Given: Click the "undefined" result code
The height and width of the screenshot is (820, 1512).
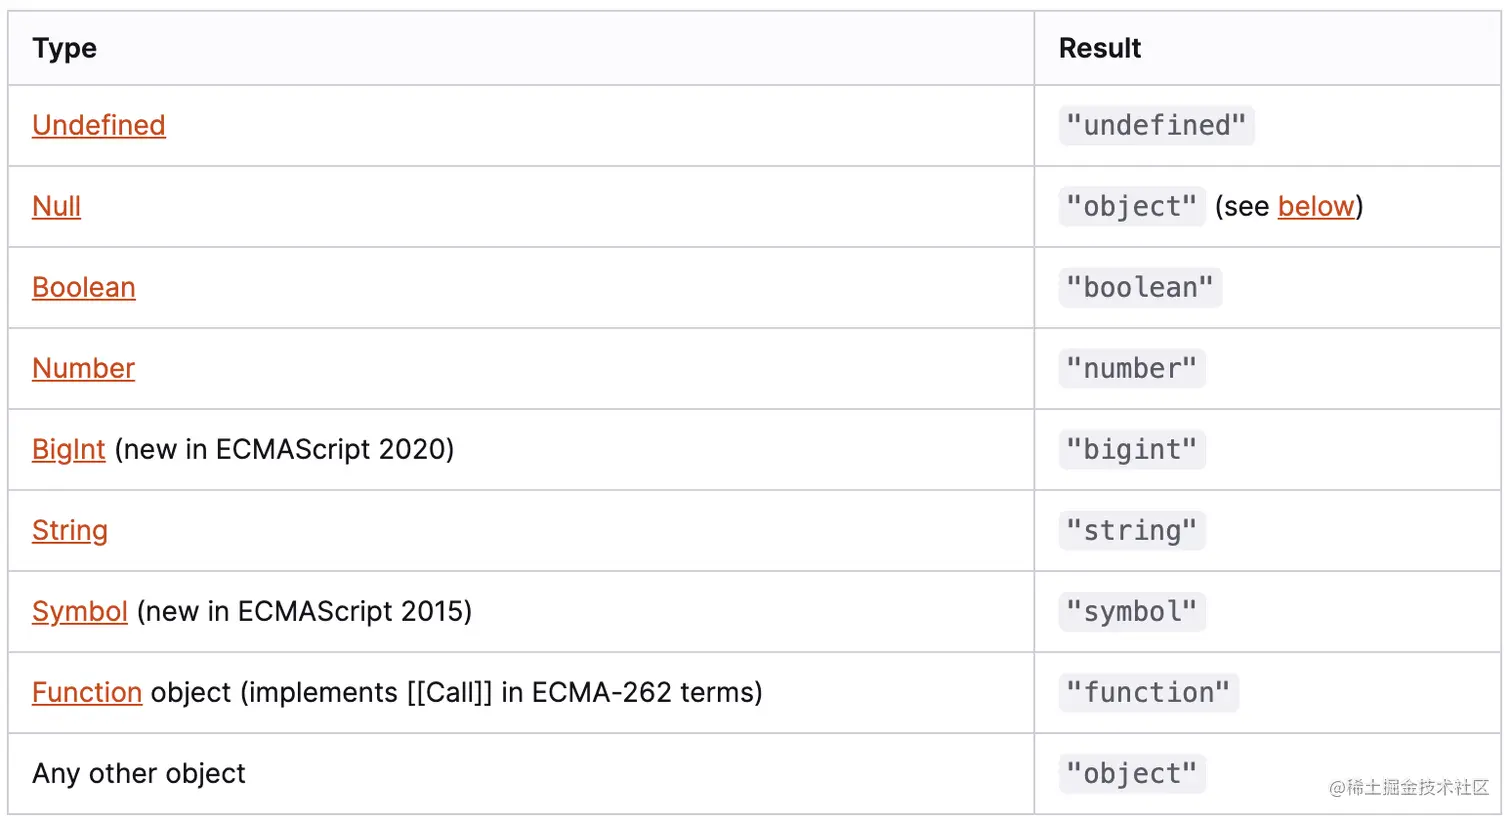Looking at the screenshot, I should (x=1156, y=125).
